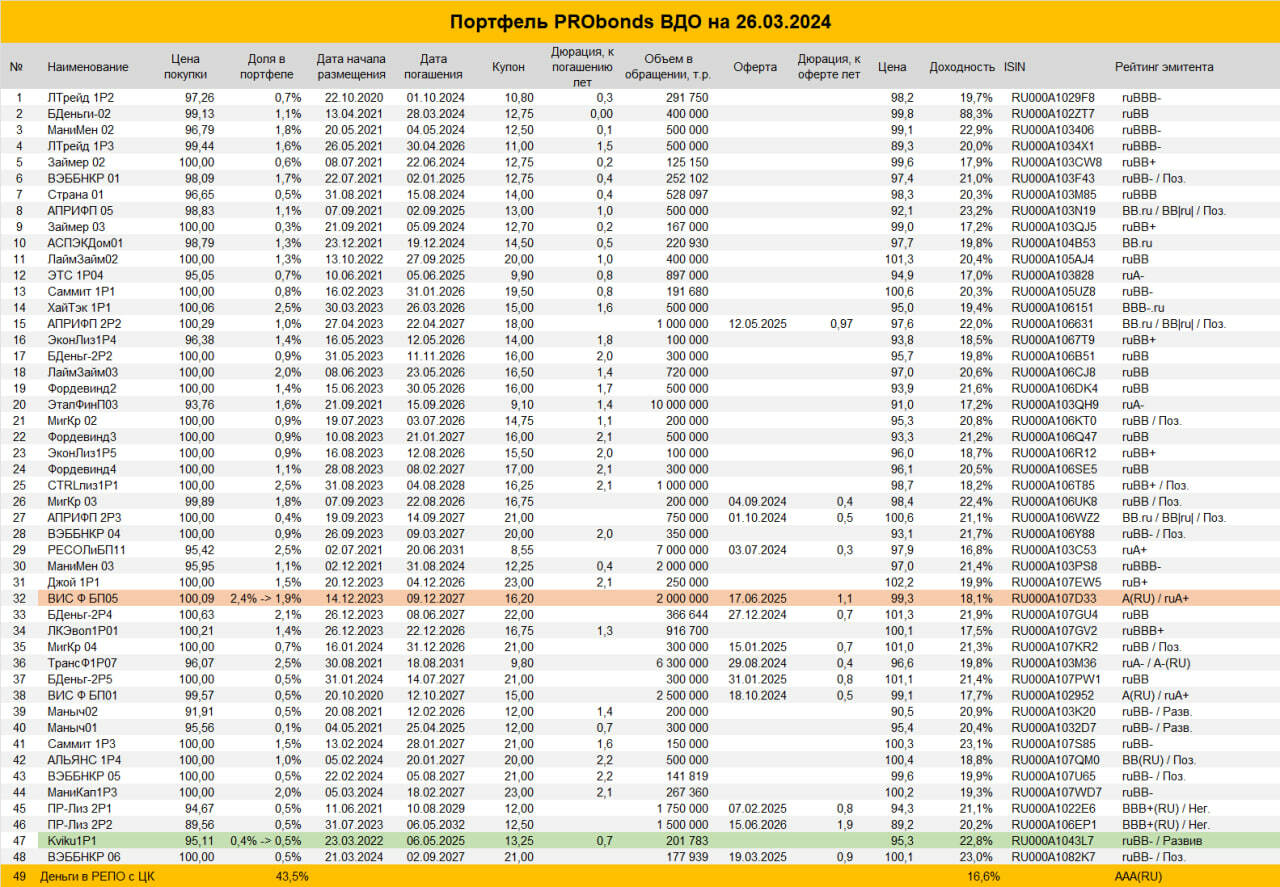Click the volume value '366 644'

[686, 614]
